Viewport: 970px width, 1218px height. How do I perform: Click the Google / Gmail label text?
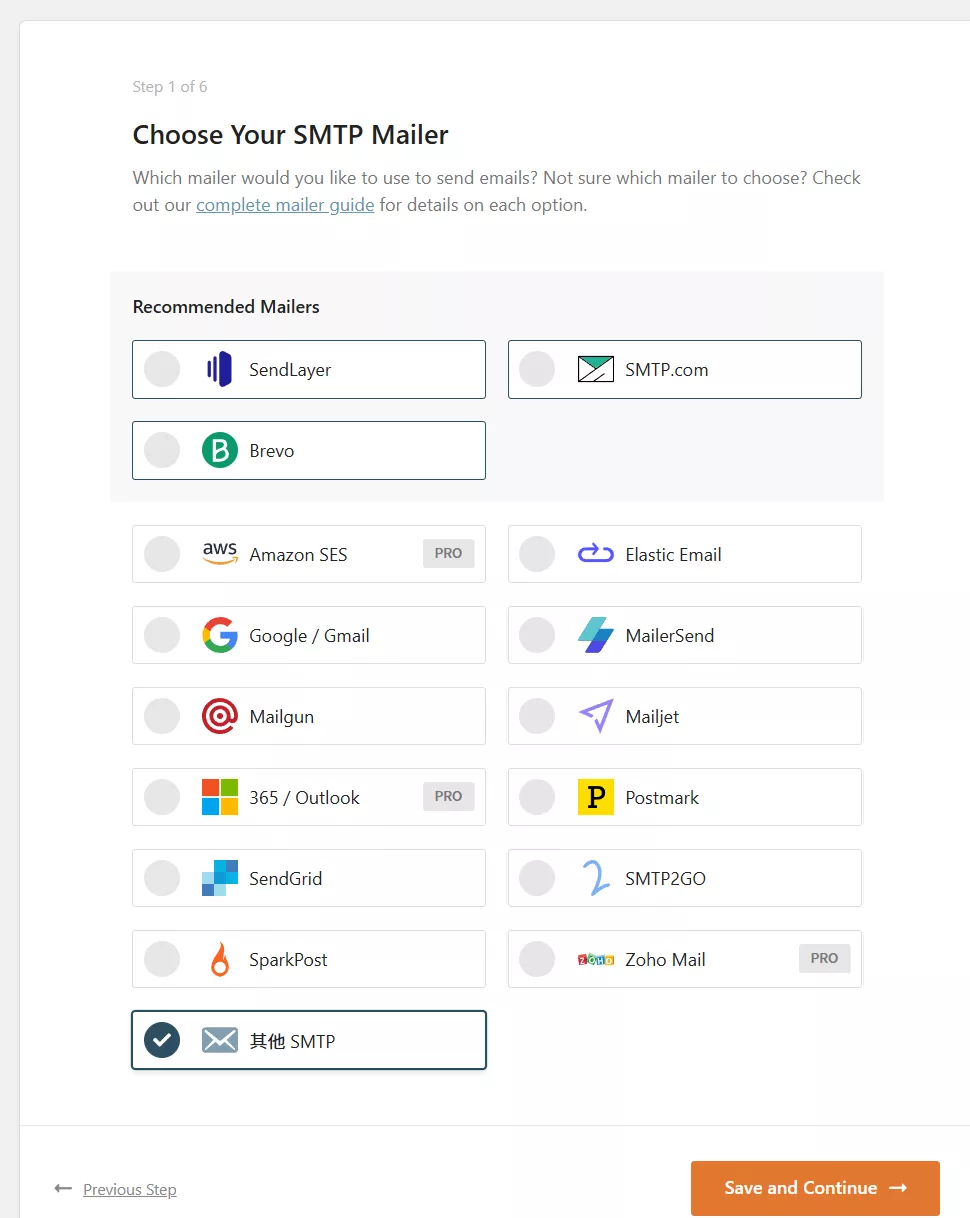coord(309,636)
